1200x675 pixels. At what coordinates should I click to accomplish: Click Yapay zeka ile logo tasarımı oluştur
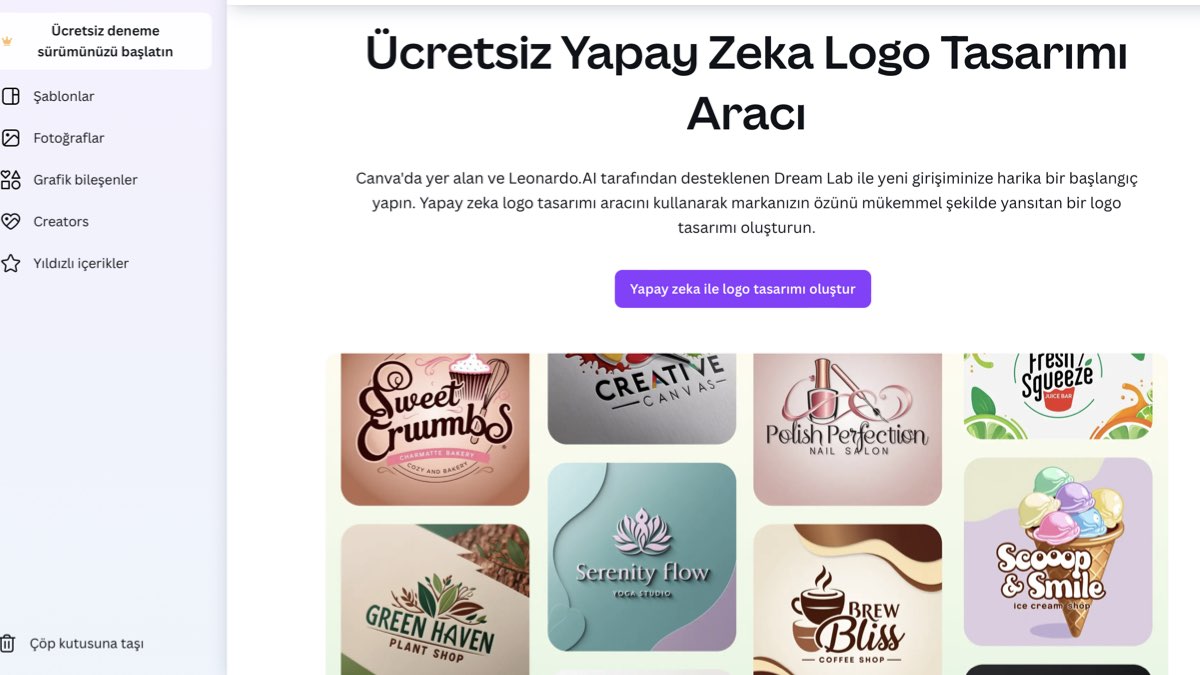pos(743,289)
